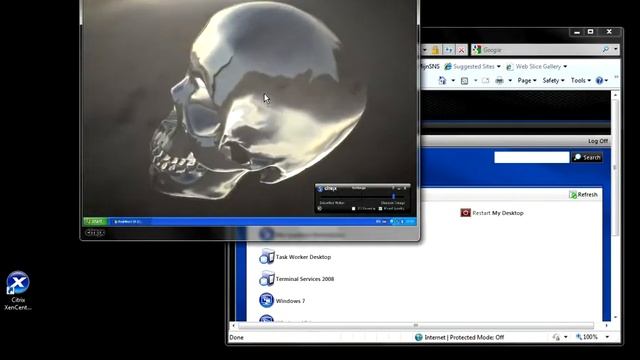Click the web page search input field

pyautogui.click(x=531, y=157)
